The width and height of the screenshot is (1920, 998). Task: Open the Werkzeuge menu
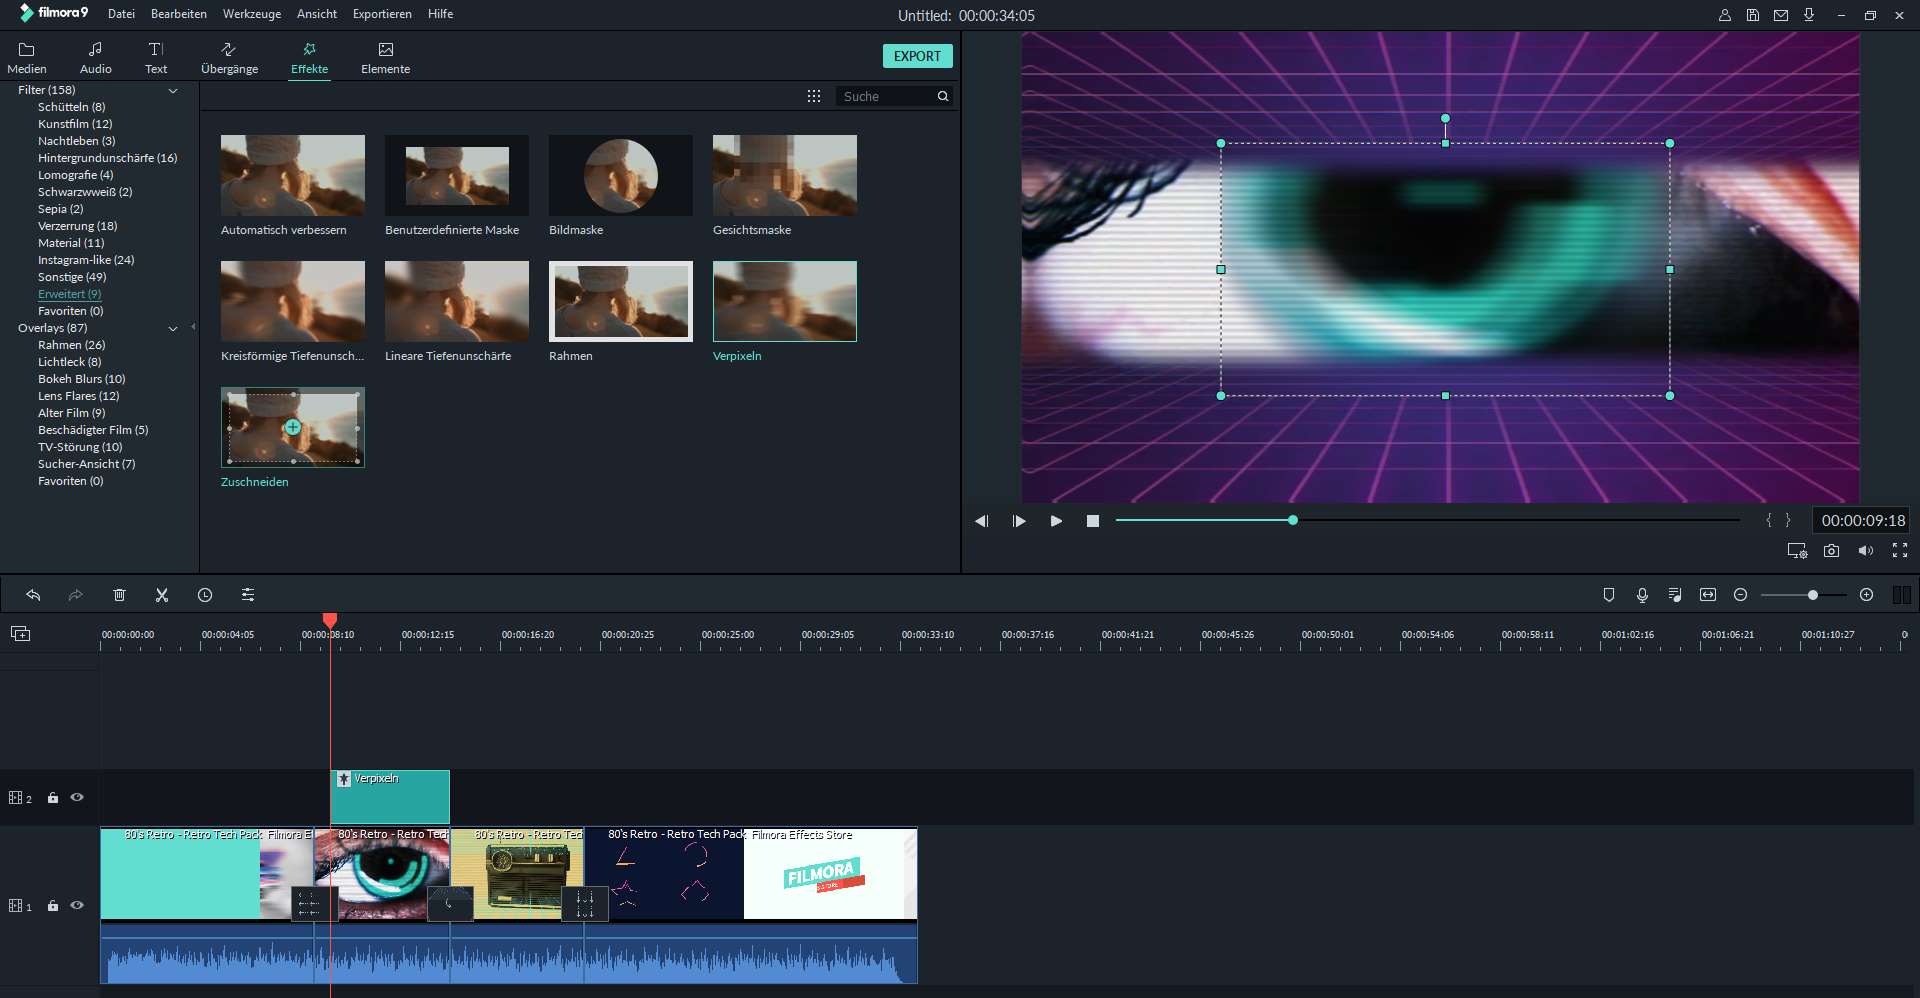pos(251,14)
